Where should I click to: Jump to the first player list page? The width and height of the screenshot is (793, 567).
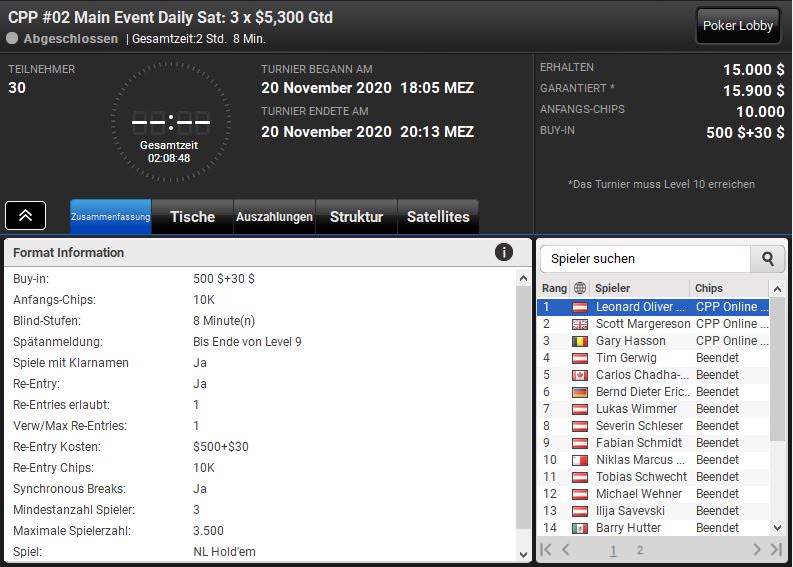click(546, 549)
